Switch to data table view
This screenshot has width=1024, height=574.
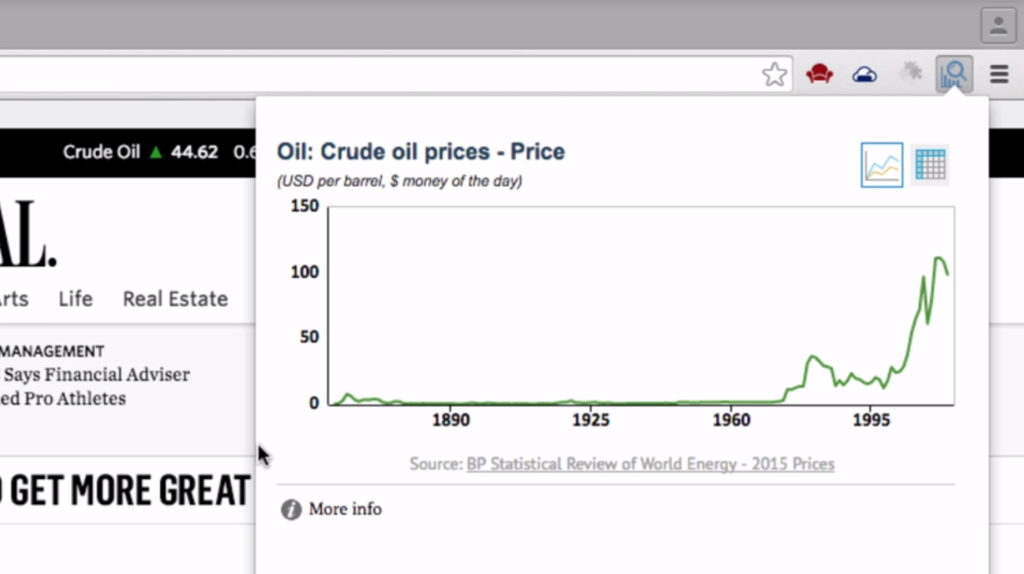(x=930, y=165)
